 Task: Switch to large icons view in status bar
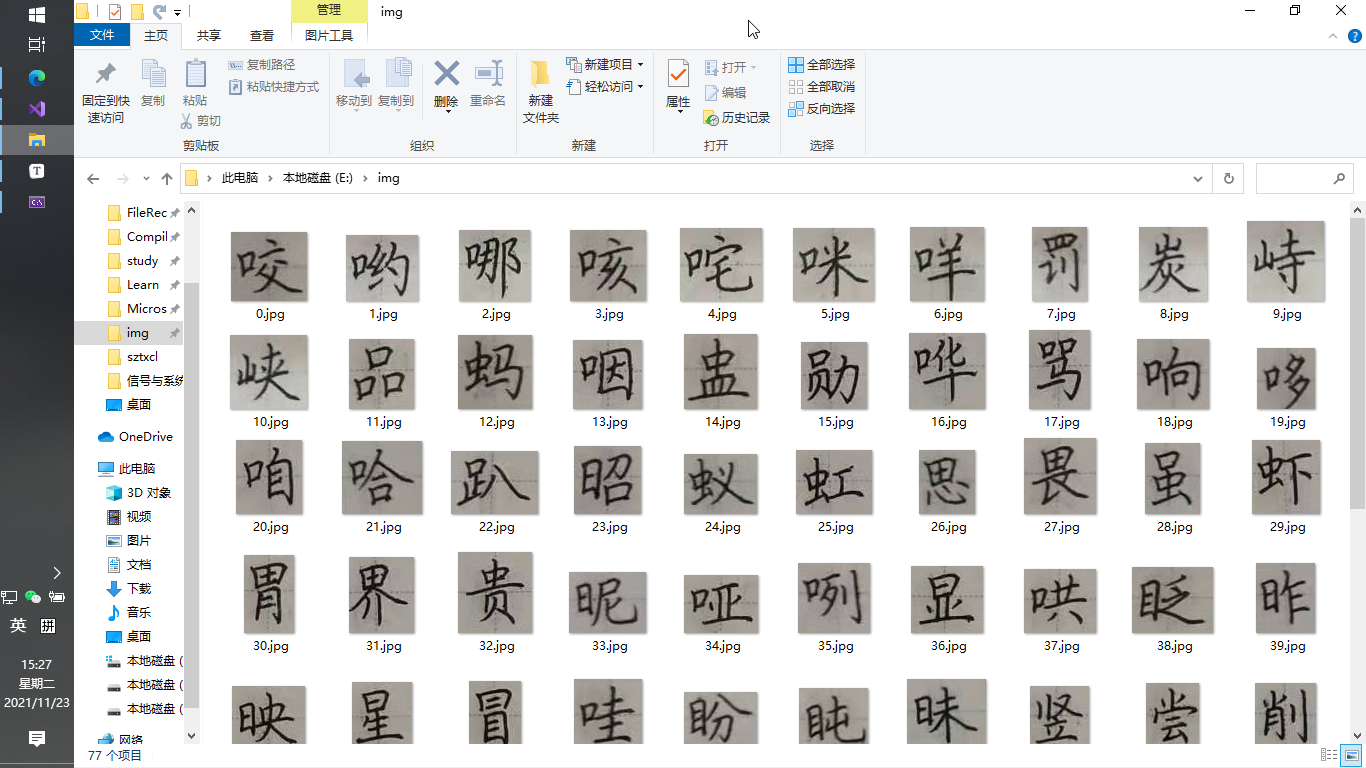1352,755
